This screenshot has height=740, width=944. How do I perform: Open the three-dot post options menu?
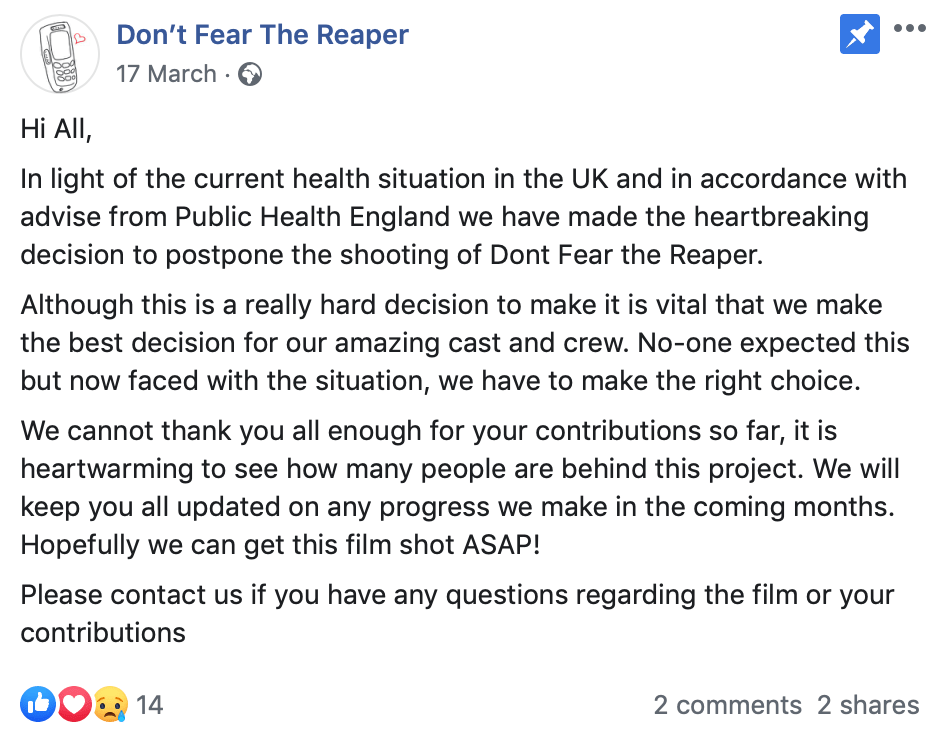point(909,29)
